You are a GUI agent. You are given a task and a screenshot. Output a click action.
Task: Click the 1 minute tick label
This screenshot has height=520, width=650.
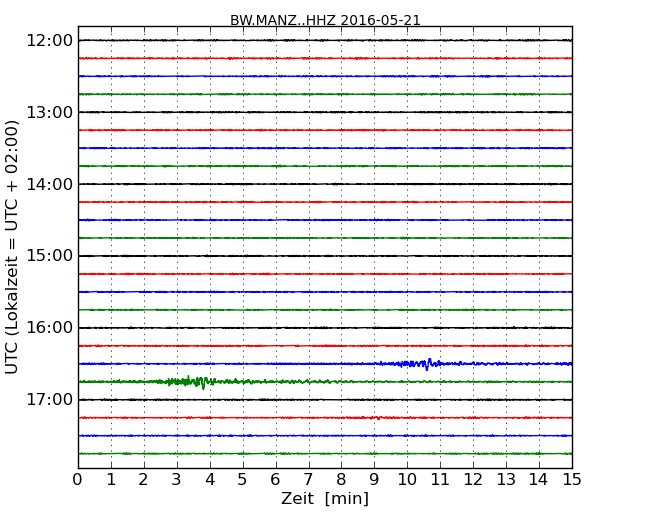pos(111,480)
